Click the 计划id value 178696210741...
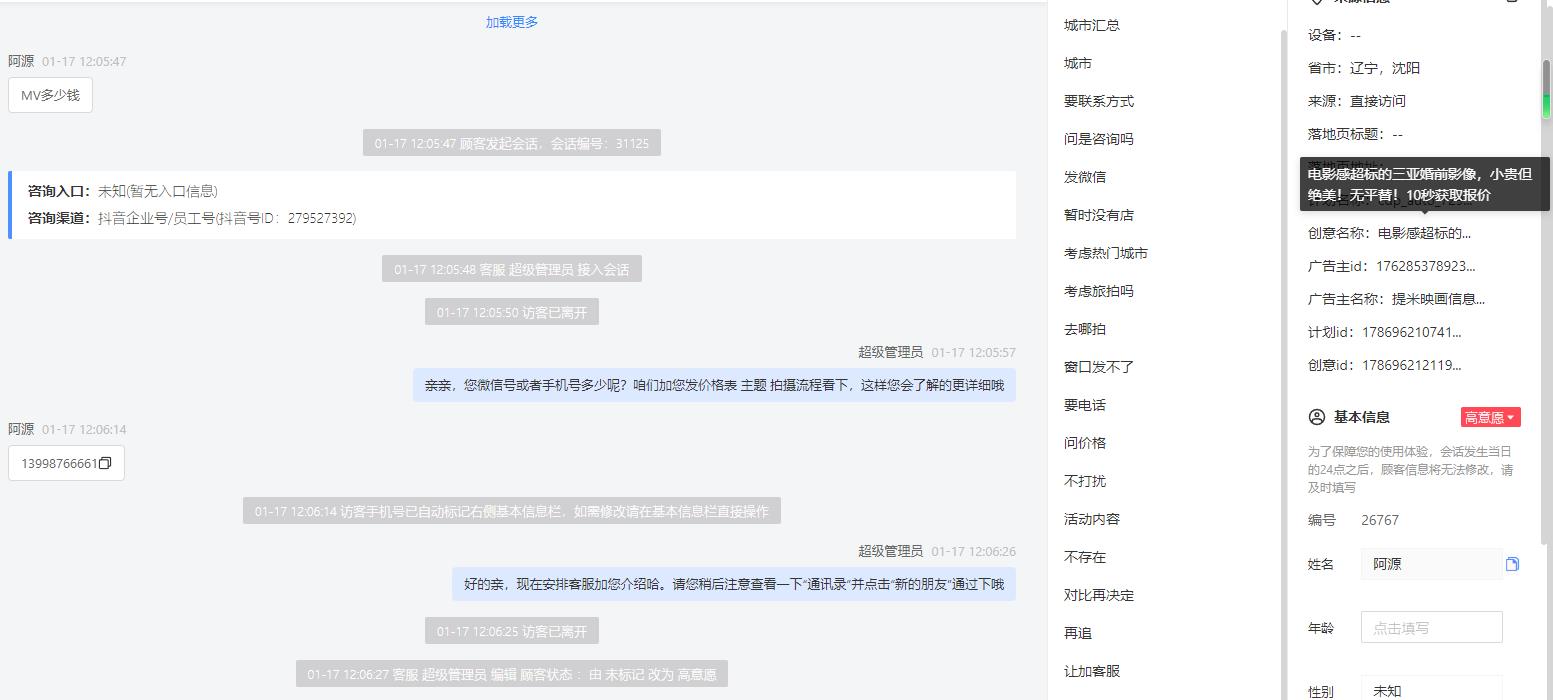Screen dimensions: 1553x700 [x=1411, y=332]
